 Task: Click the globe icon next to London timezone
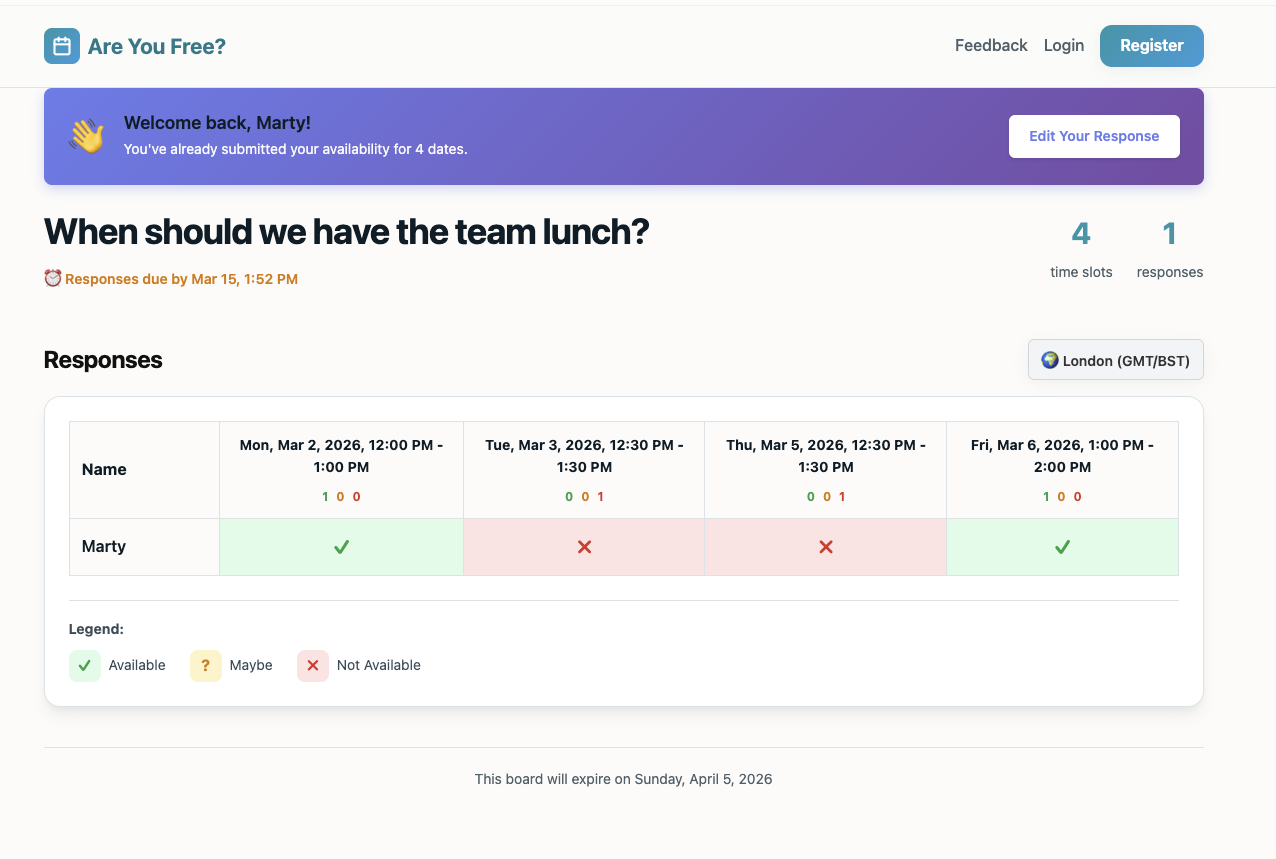pos(1051,360)
